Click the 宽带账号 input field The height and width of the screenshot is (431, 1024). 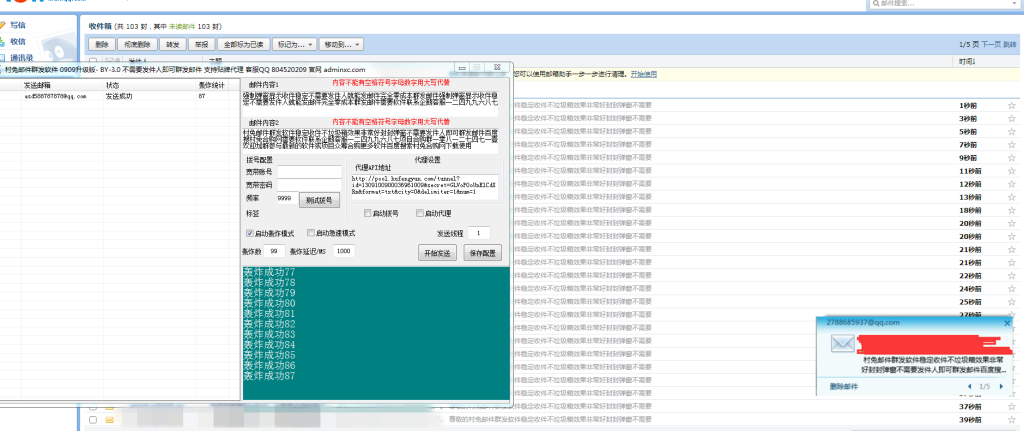[309, 172]
